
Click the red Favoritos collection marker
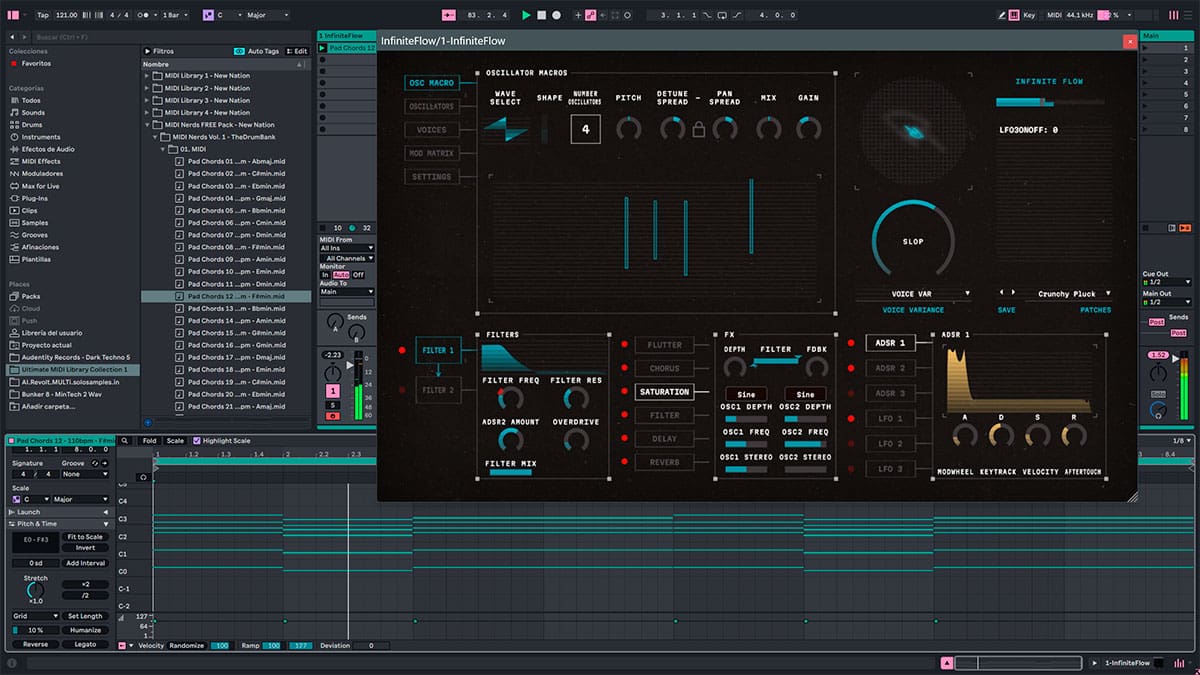pyautogui.click(x=14, y=63)
